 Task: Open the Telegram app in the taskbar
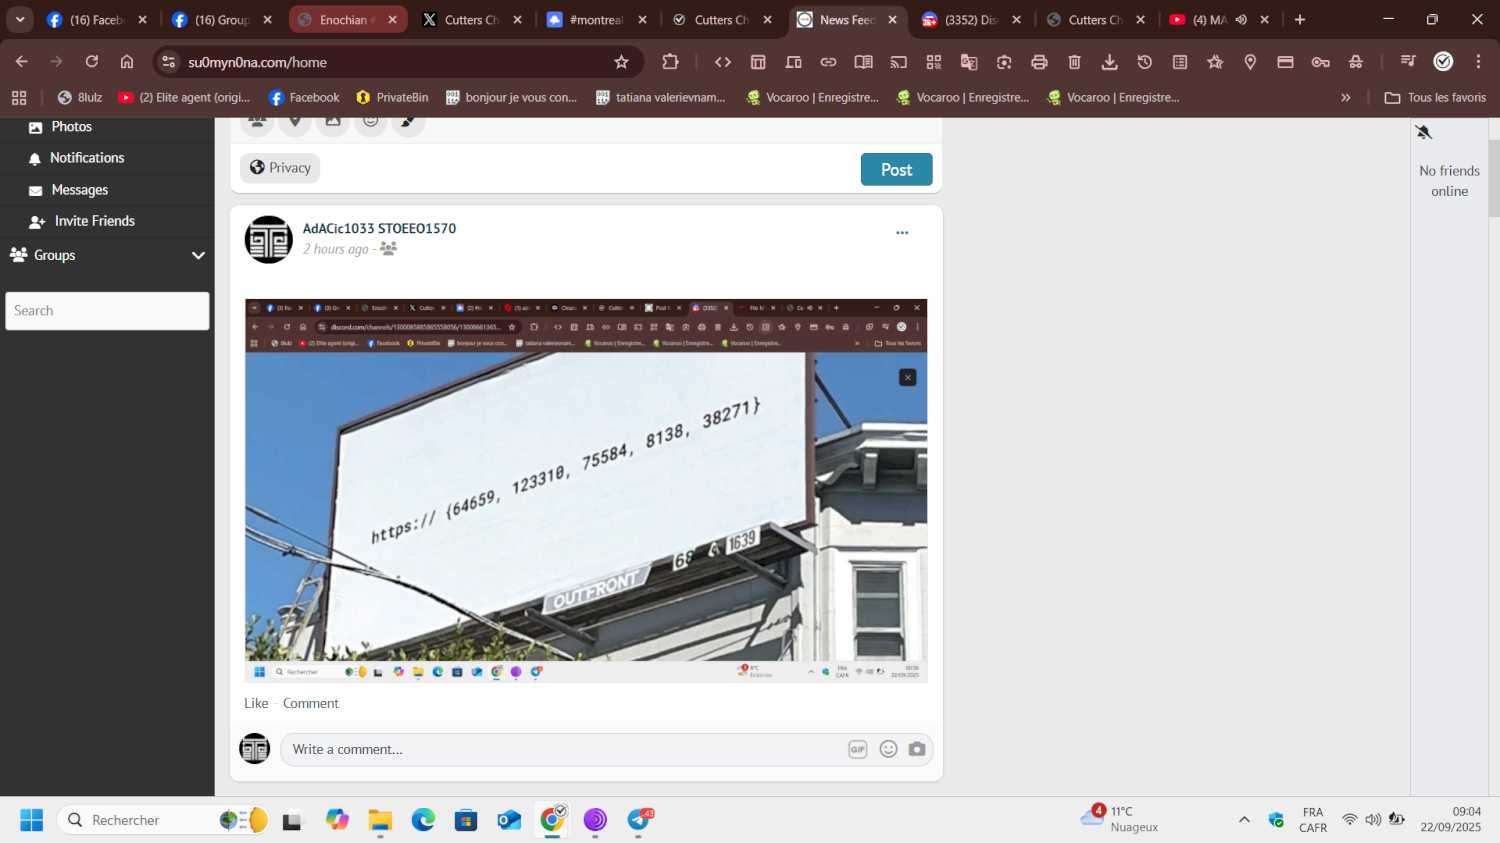pyautogui.click(x=639, y=820)
